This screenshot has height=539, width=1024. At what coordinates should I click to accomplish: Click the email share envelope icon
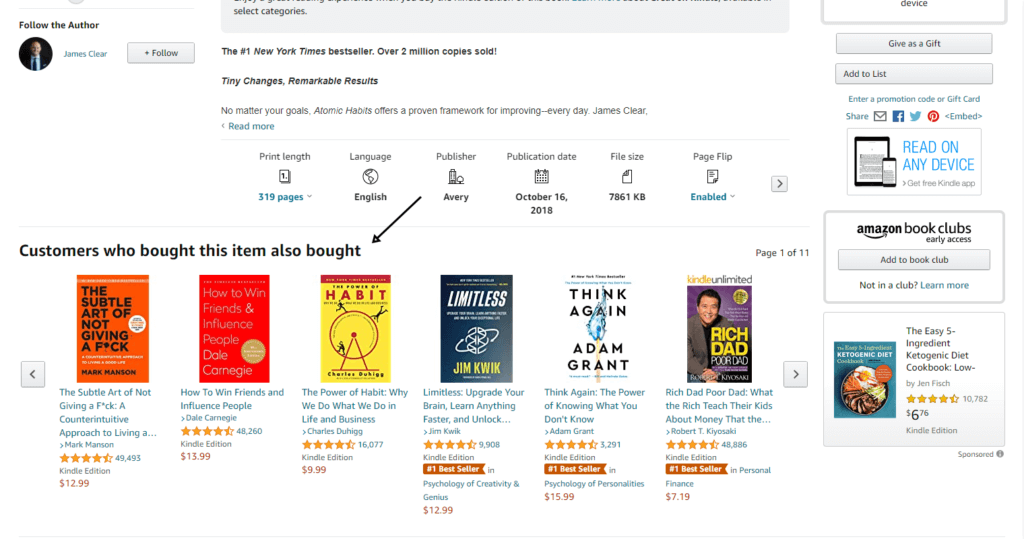pos(880,116)
